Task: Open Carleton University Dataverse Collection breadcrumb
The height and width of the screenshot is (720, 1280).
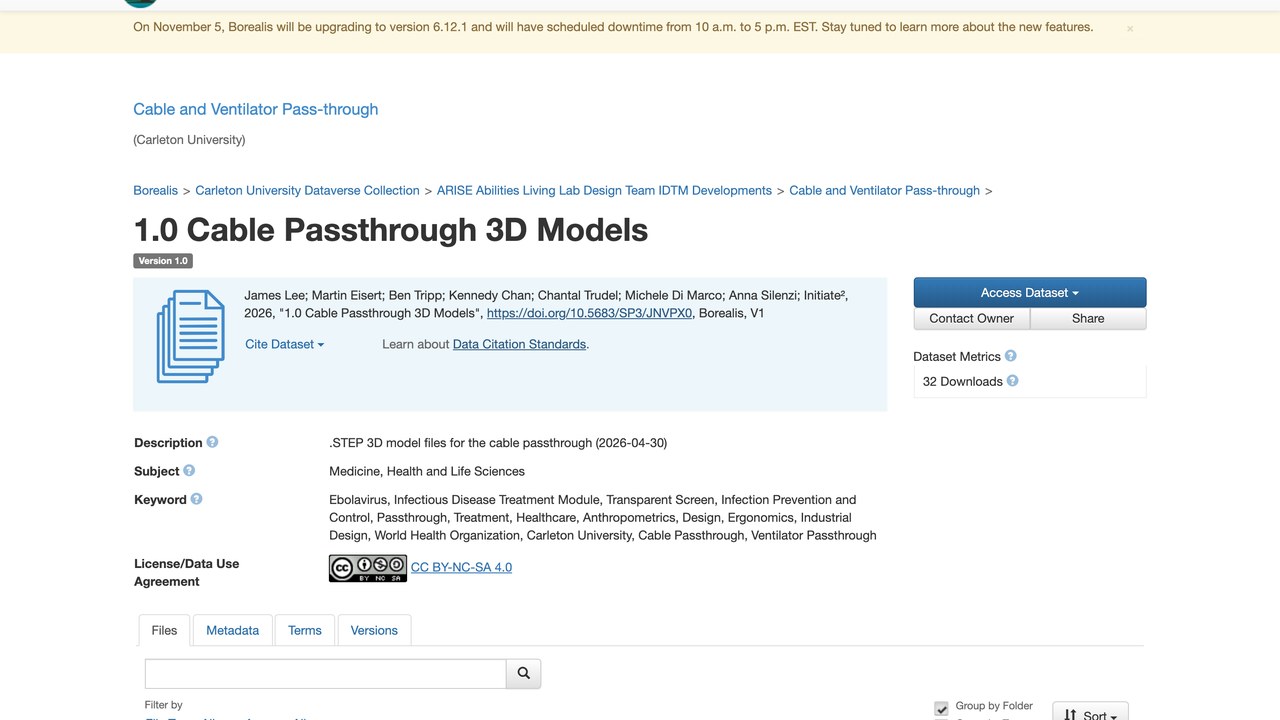Action: [307, 190]
